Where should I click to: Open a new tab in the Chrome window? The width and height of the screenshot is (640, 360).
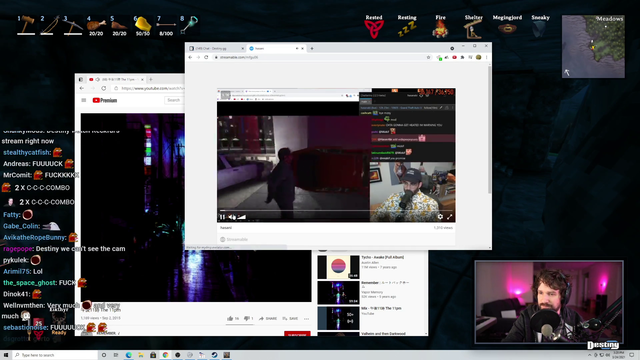[312, 48]
